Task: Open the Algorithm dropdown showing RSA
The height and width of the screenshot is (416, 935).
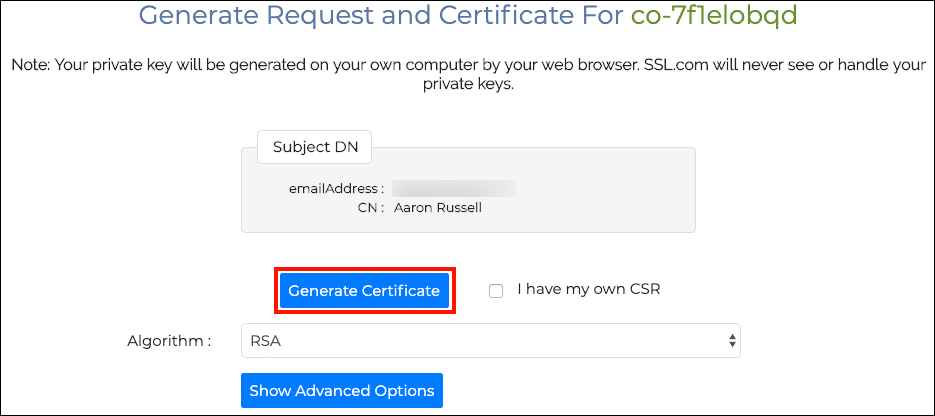Action: (x=490, y=341)
